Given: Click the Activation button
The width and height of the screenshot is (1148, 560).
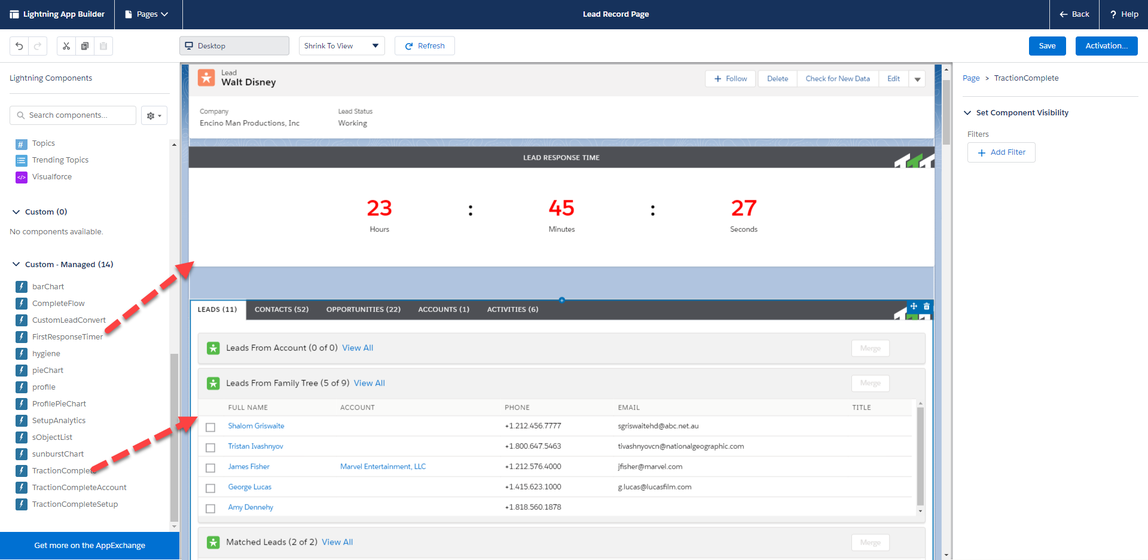Looking at the screenshot, I should tap(1106, 46).
